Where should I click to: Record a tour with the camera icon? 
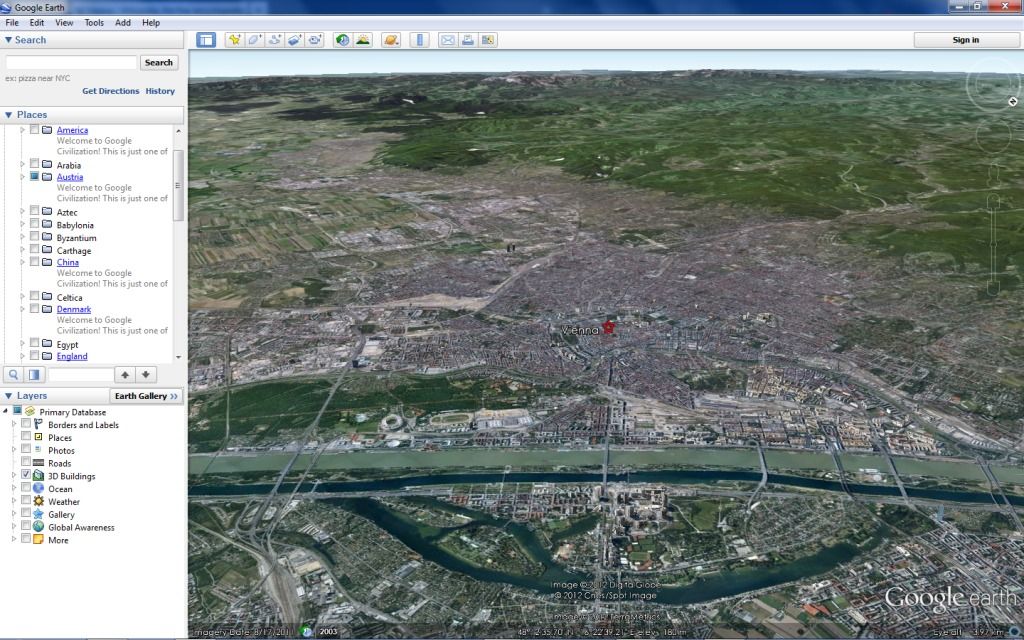(x=315, y=40)
